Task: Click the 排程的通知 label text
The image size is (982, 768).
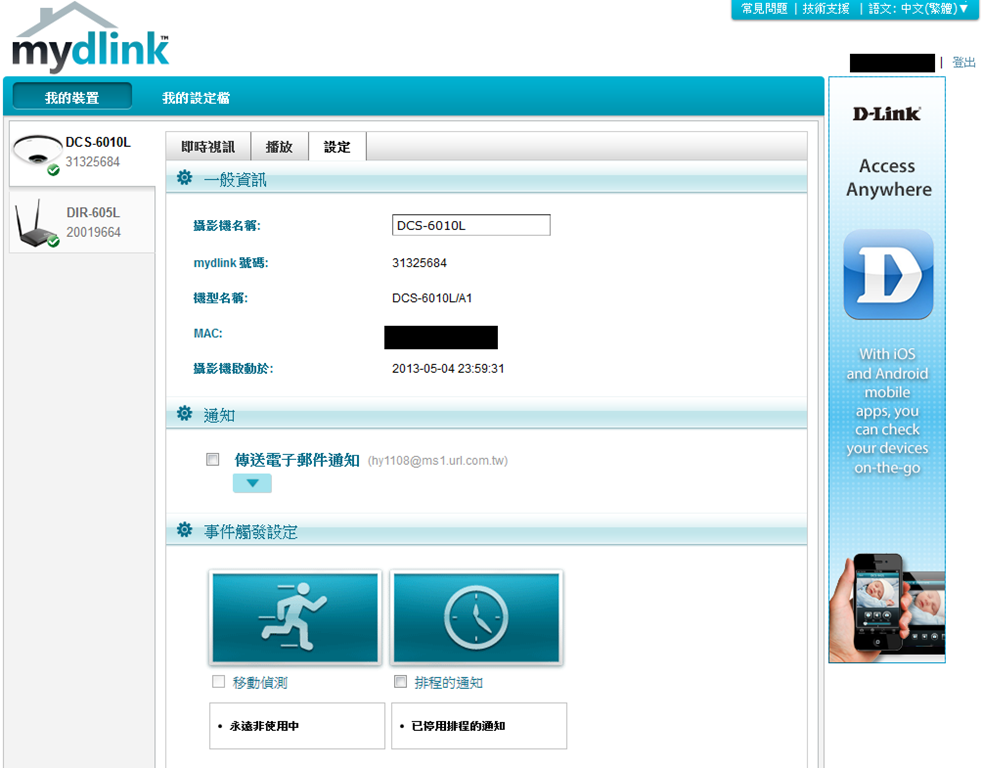Action: click(448, 683)
